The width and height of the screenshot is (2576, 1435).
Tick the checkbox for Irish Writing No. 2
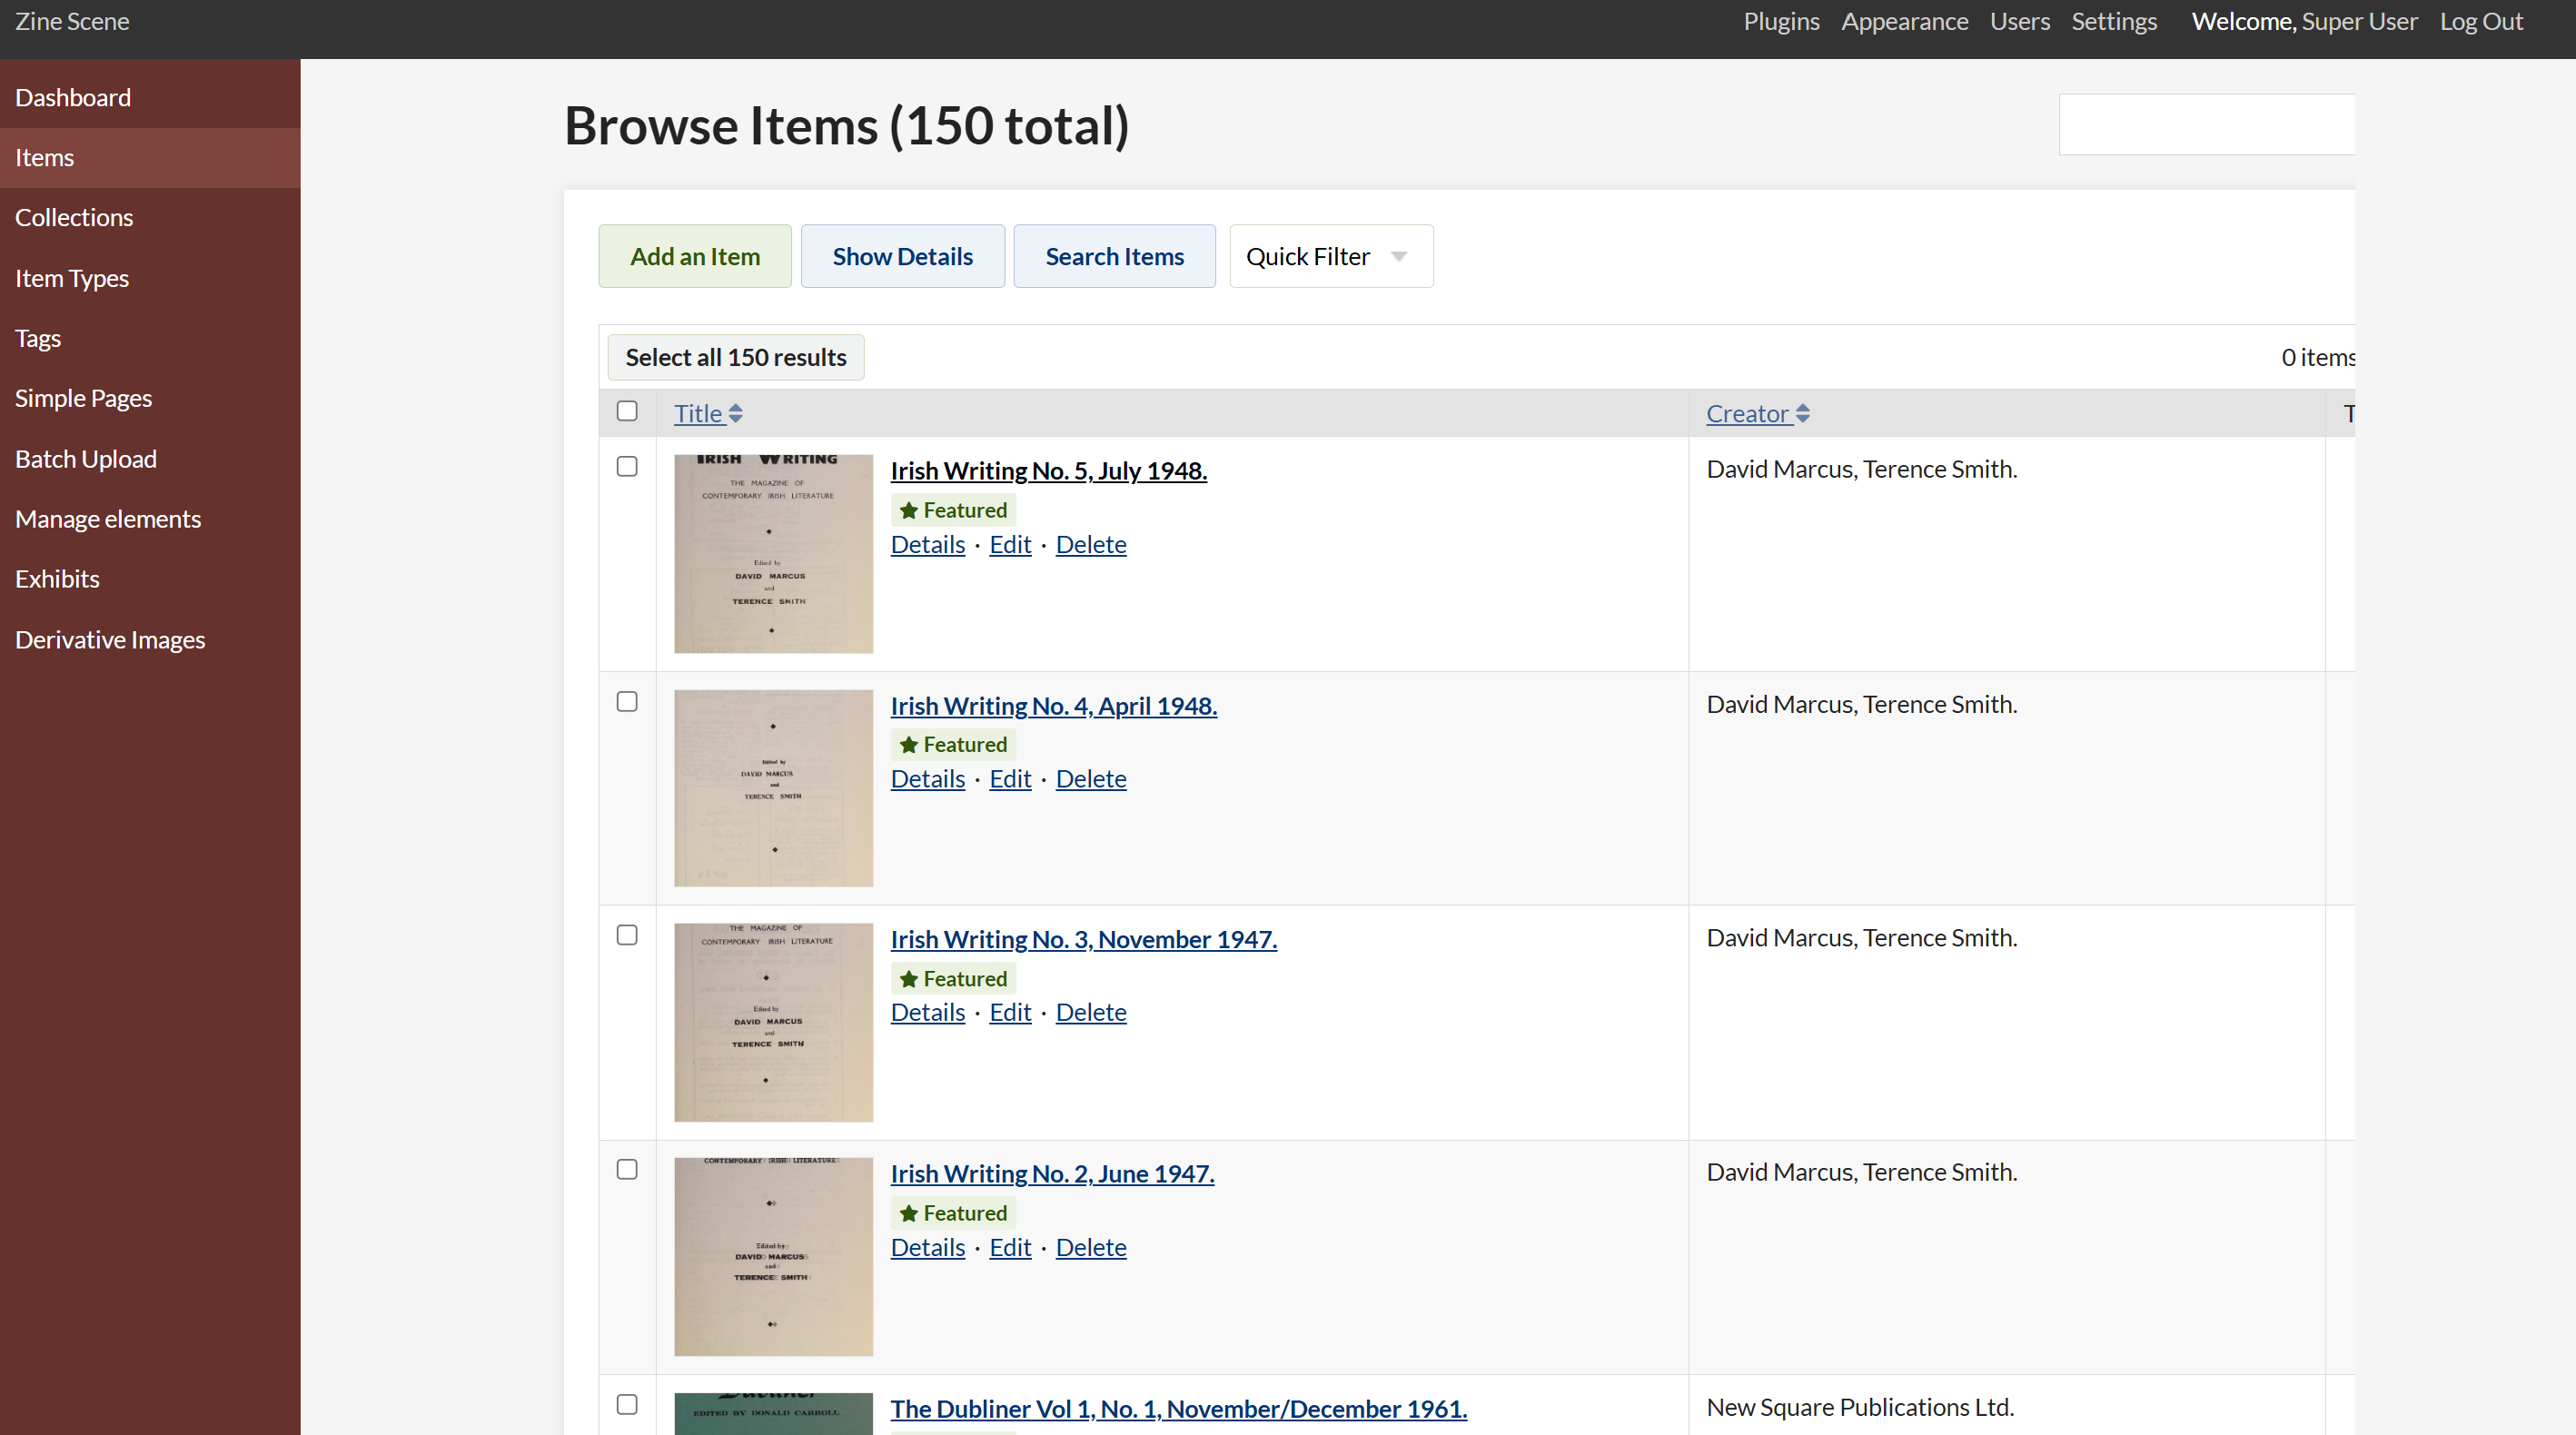[x=627, y=1170]
